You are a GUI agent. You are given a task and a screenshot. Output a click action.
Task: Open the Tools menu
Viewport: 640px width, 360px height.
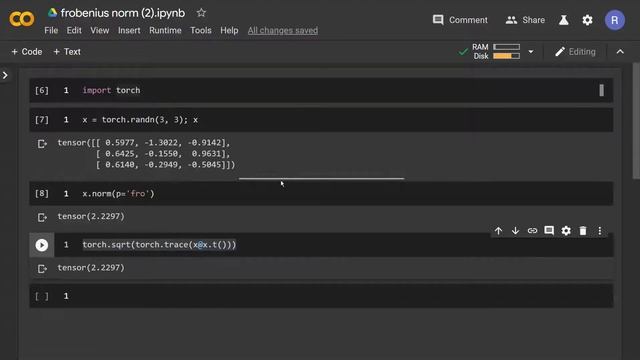pos(201,31)
